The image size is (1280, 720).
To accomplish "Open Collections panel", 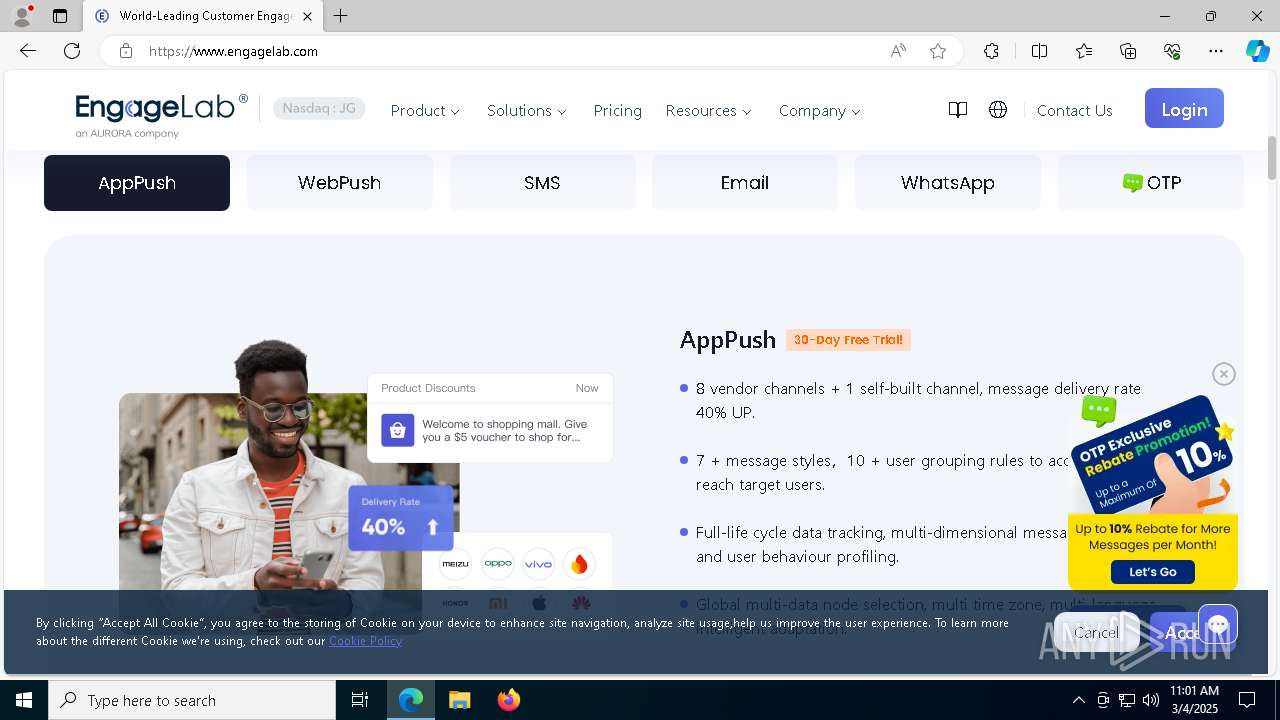I will click(1128, 51).
